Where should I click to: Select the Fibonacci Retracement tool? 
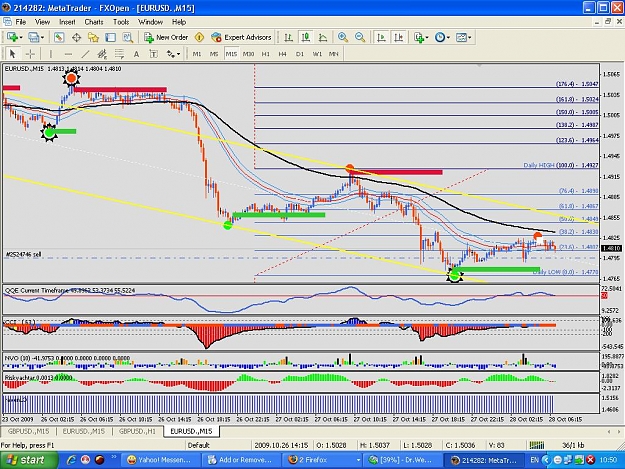click(119, 54)
